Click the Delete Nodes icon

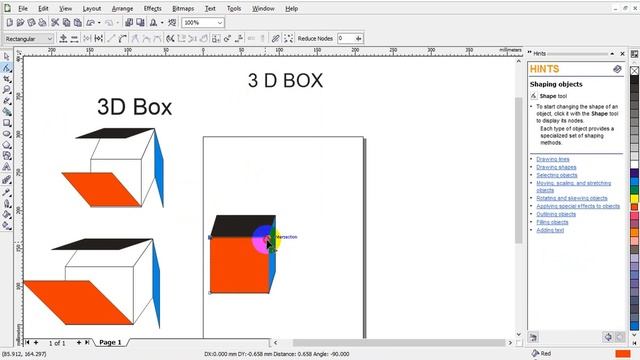pyautogui.click(x=74, y=38)
